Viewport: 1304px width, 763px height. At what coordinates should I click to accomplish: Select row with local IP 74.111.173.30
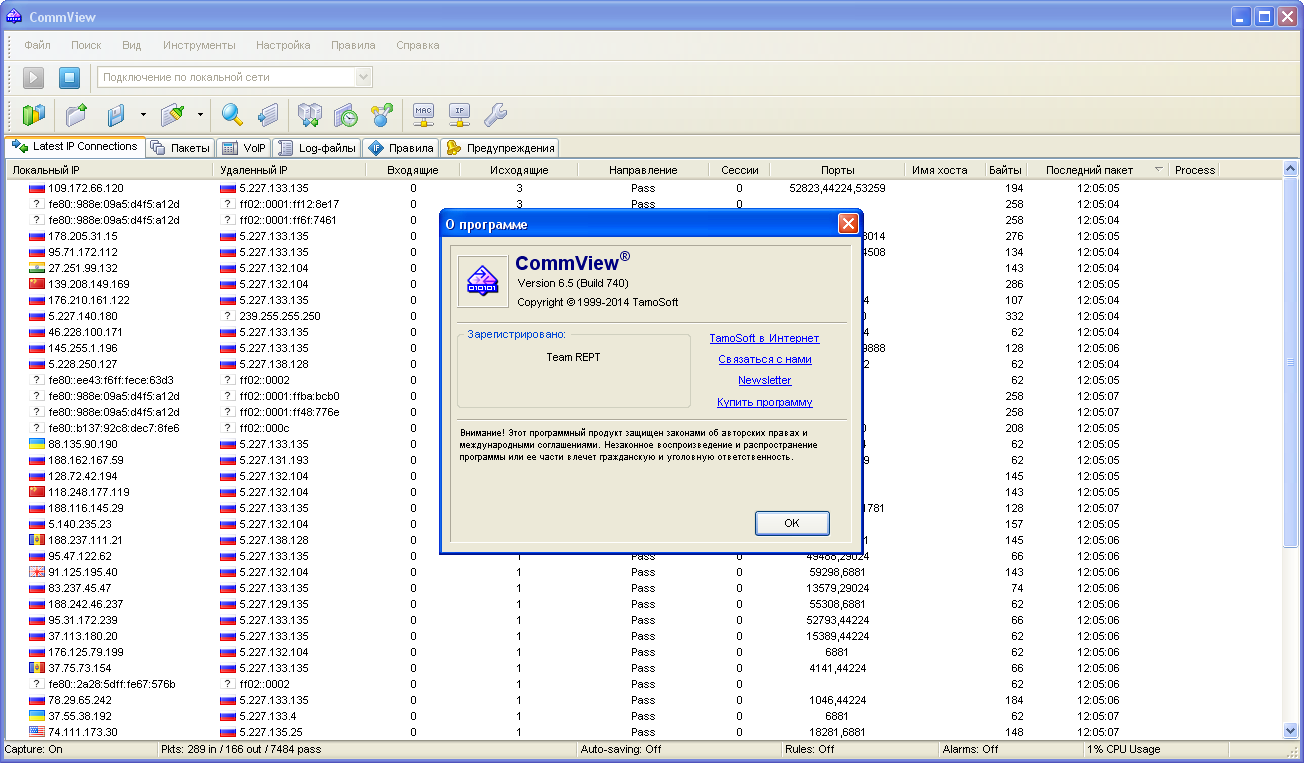pos(643,732)
